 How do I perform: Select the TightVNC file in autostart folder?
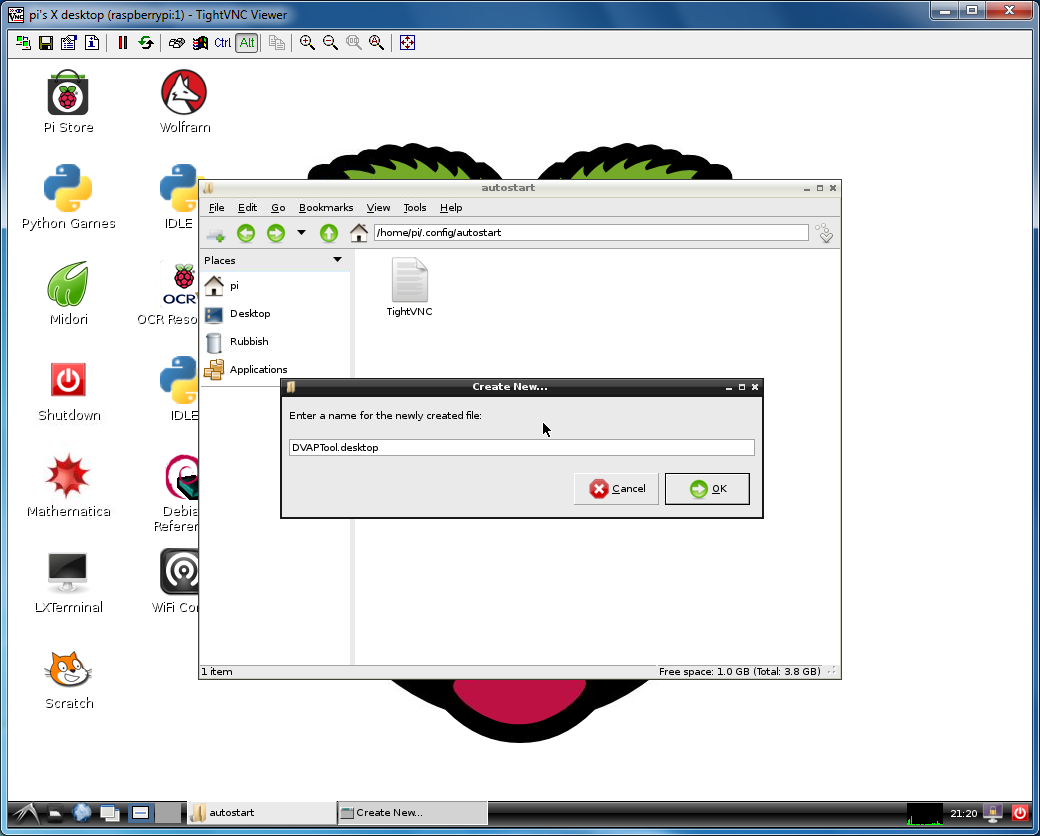coord(409,287)
